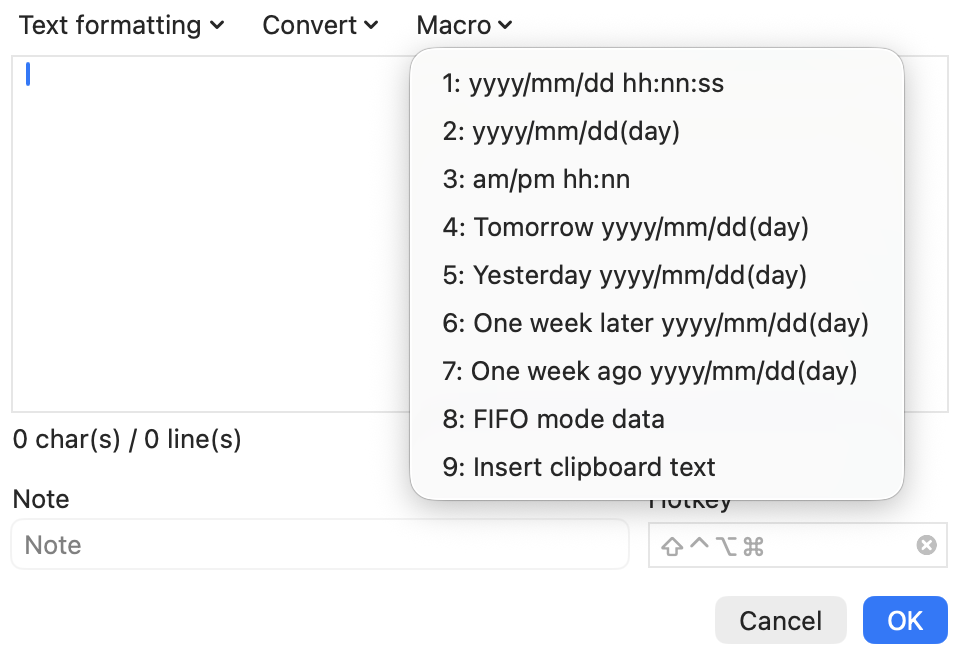Viewport: 960px width, 662px height.
Task: Open the Text formatting dropdown
Action: [x=122, y=25]
